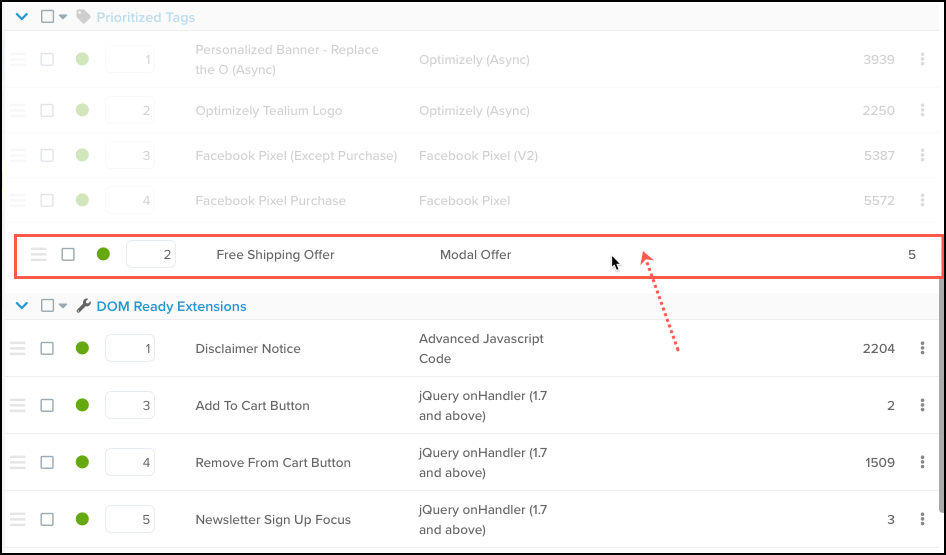Open the Remove From Cart Button extension
Screen dimensions: 946x555
coord(272,463)
